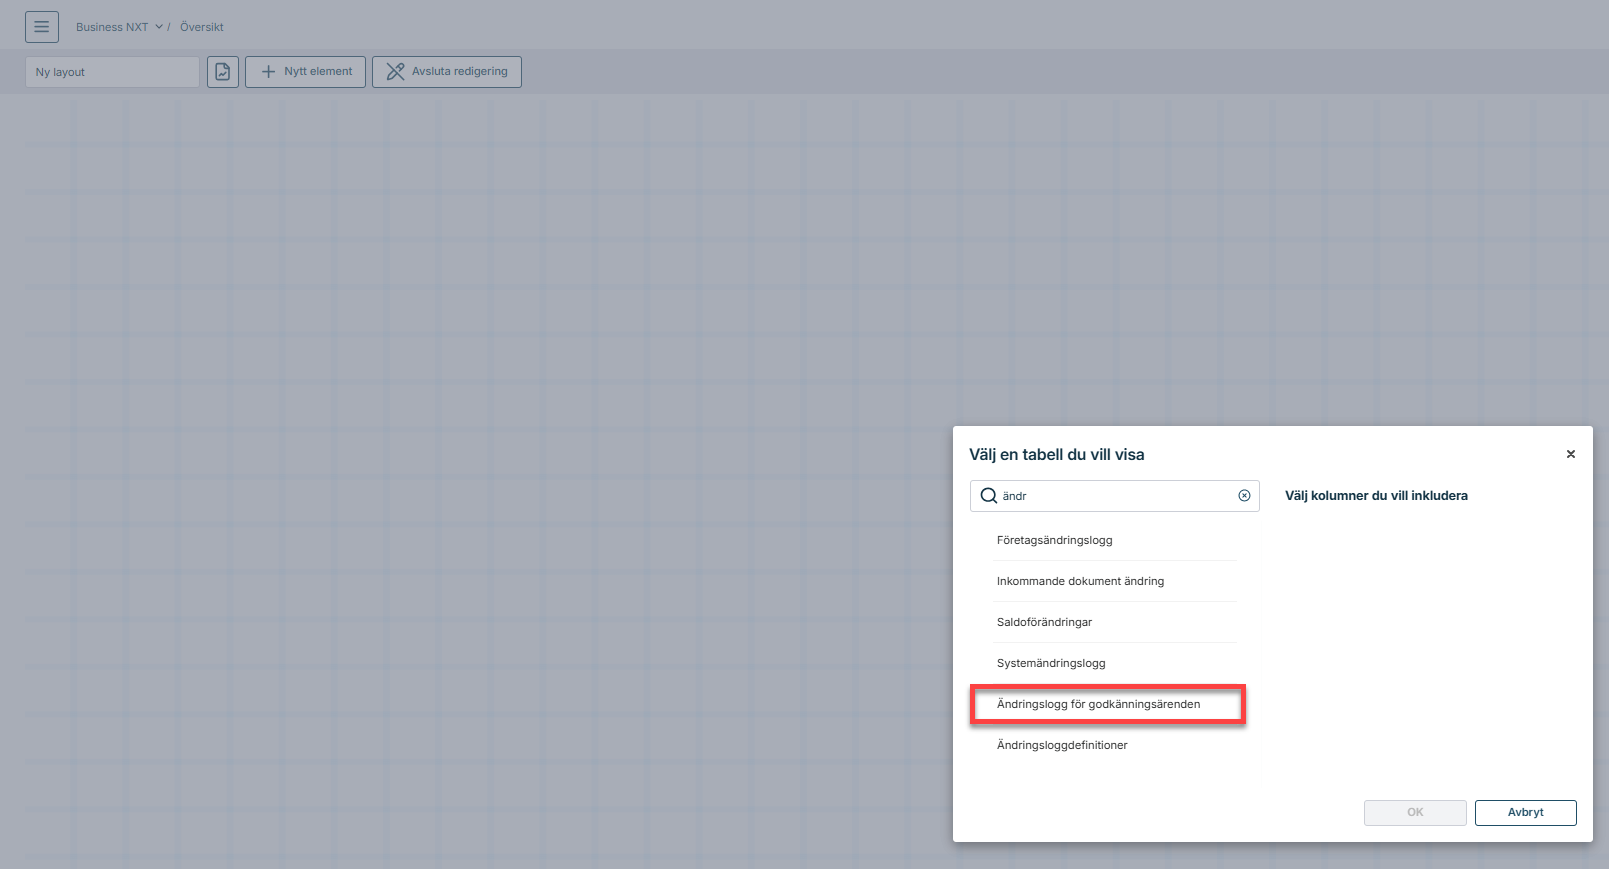Pick Systemändringslogg from the results
The width and height of the screenshot is (1609, 869).
[x=1051, y=663]
